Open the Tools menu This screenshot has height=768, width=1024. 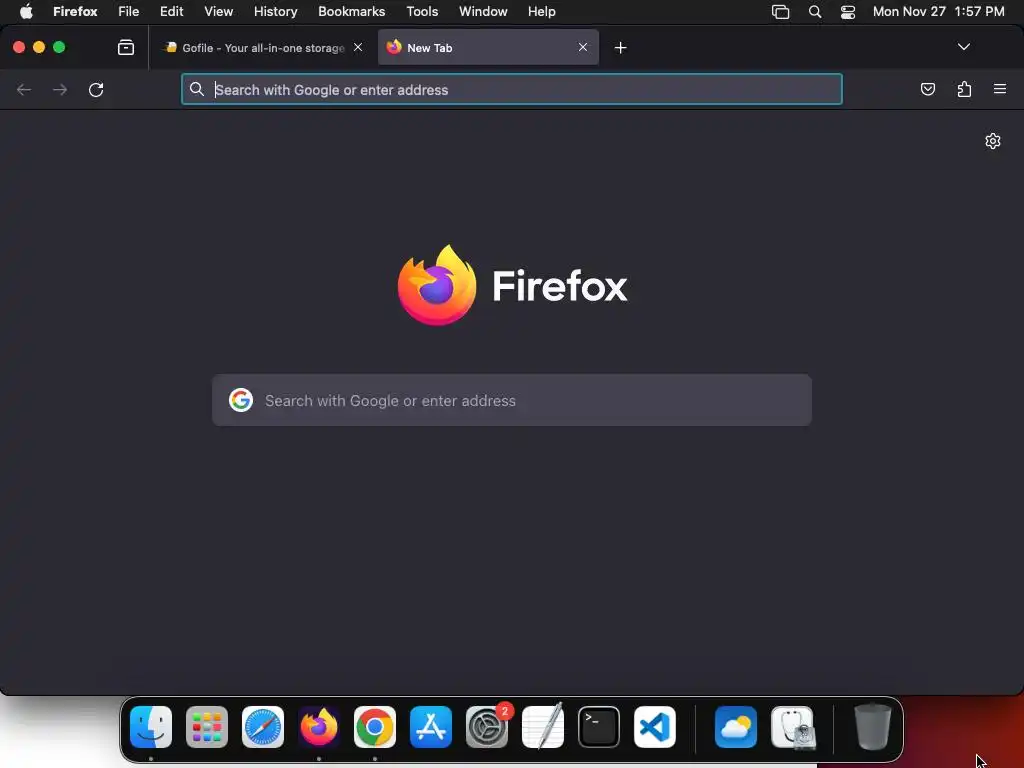tap(422, 12)
